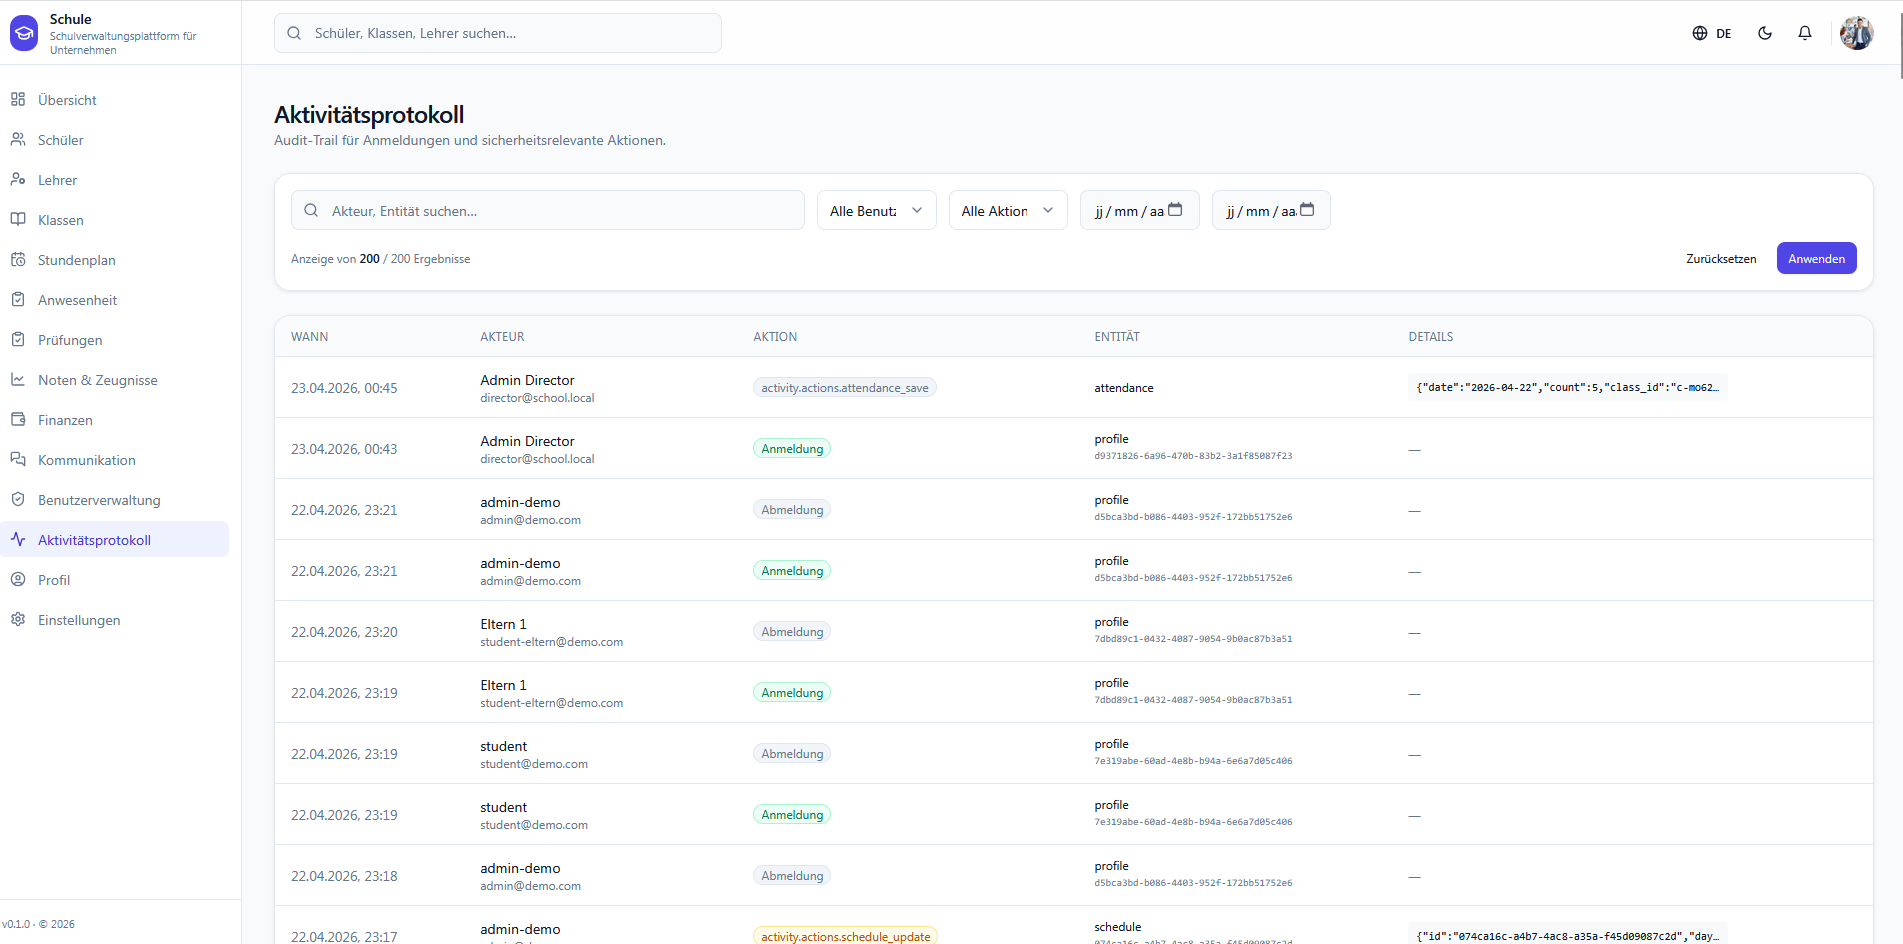Image resolution: width=1903 pixels, height=944 pixels.
Task: Click the Finanzen wallet icon
Action: pyautogui.click(x=18, y=420)
